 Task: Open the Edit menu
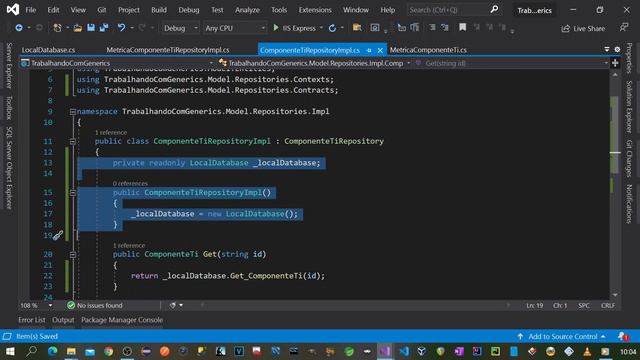[x=53, y=10]
